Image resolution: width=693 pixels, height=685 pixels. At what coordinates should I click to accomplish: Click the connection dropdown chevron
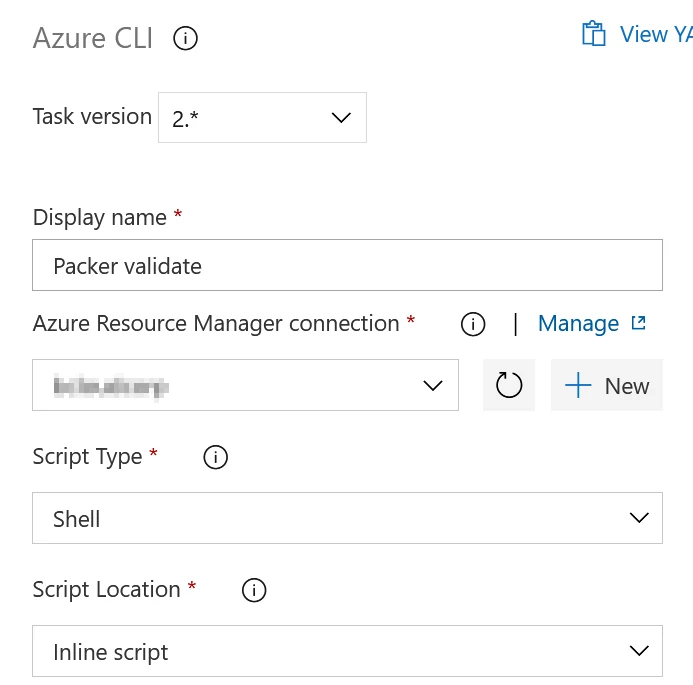pos(432,385)
